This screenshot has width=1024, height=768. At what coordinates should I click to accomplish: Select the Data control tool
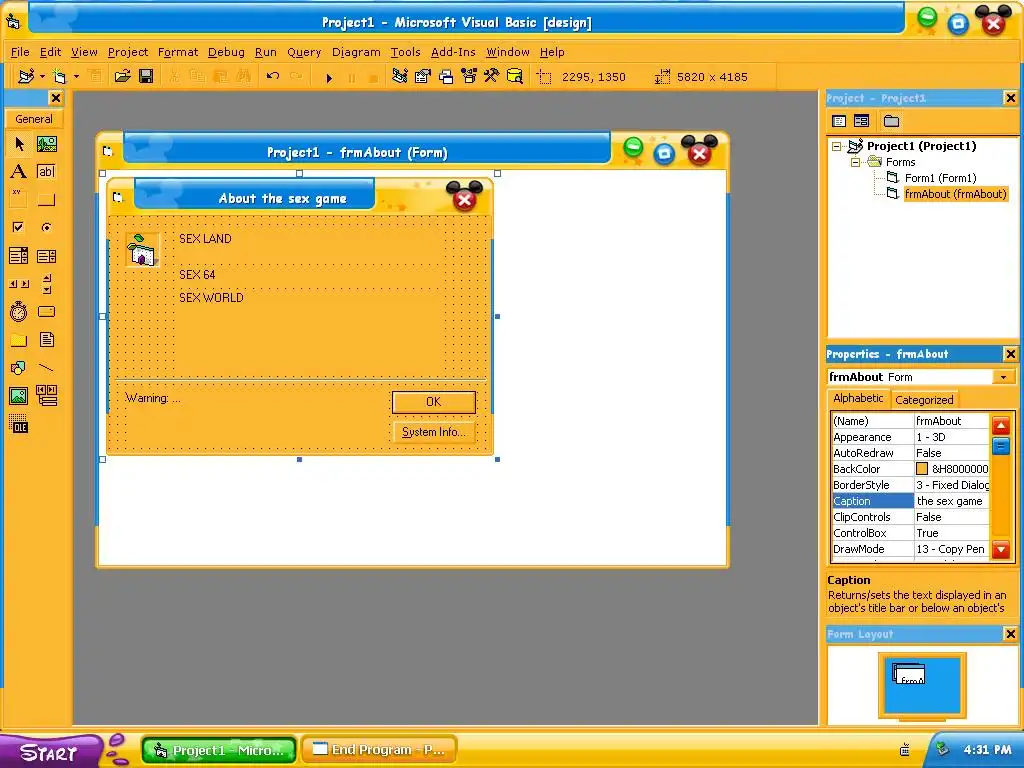[46, 396]
